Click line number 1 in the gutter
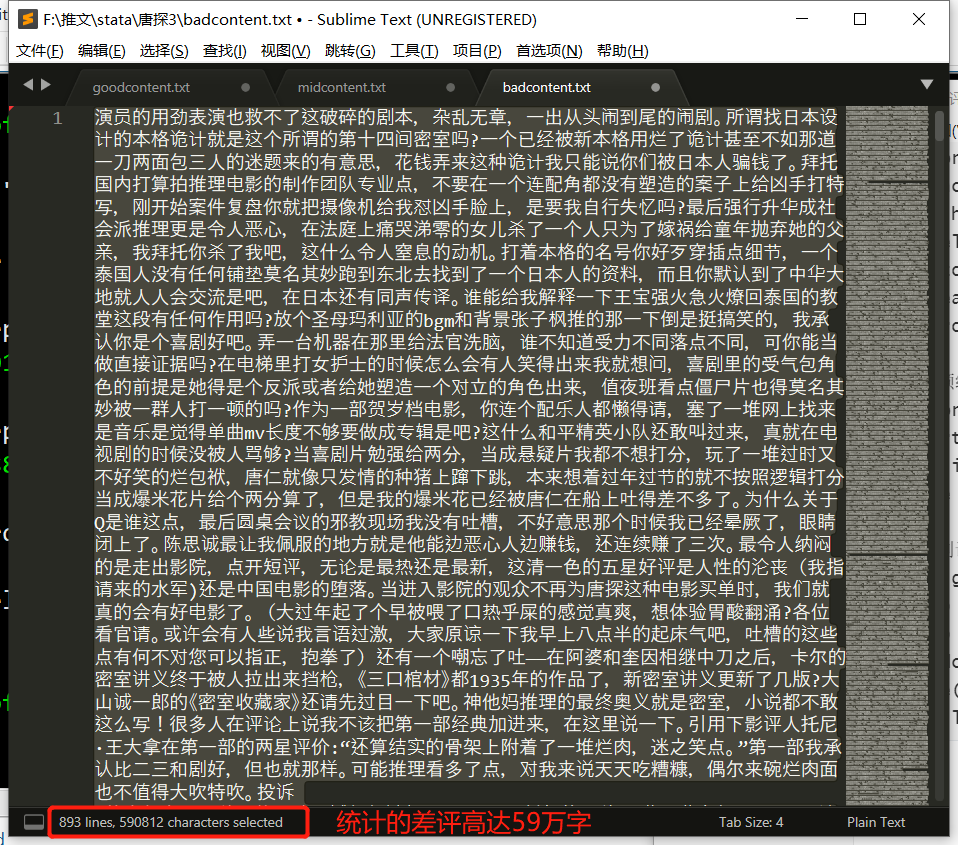 [57, 118]
